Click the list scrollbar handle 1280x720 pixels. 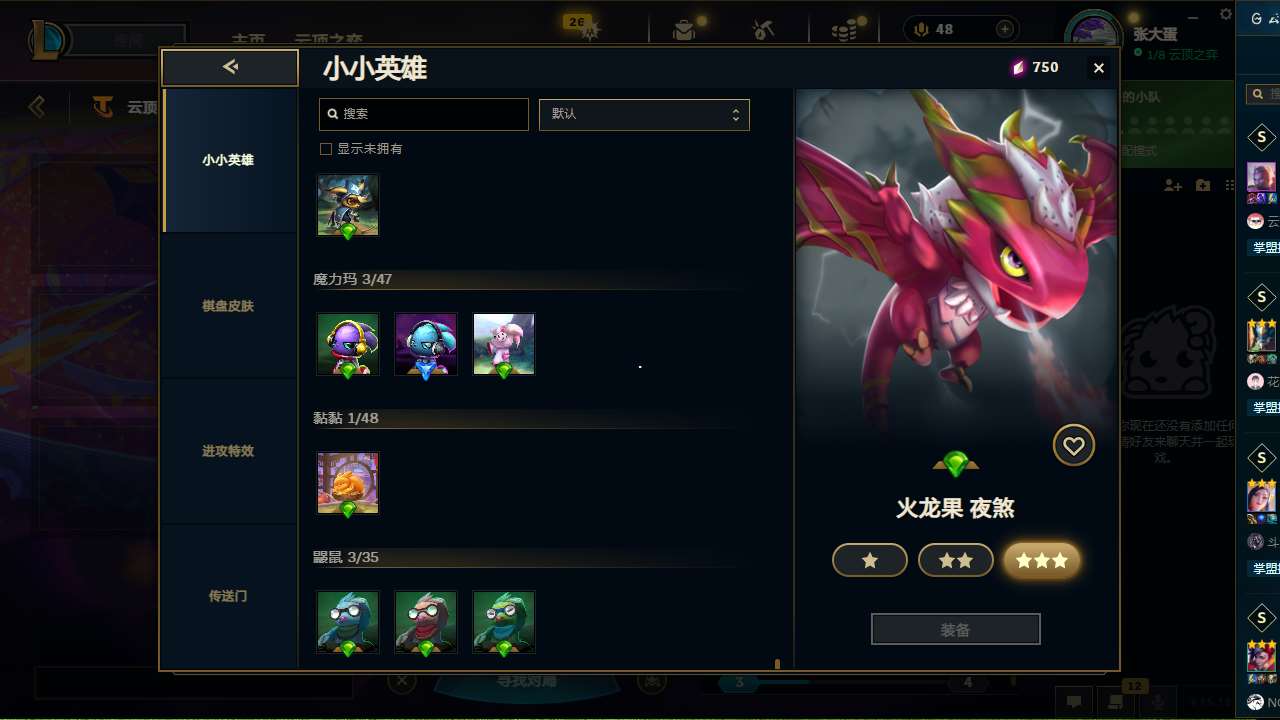[x=777, y=663]
